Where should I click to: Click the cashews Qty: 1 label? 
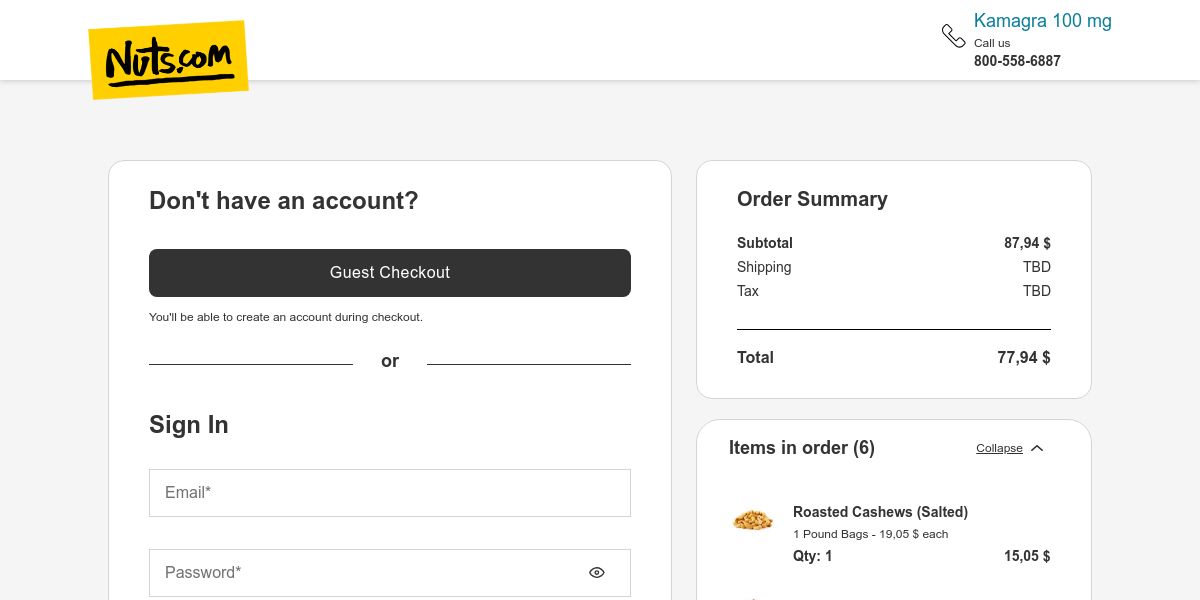tap(812, 556)
